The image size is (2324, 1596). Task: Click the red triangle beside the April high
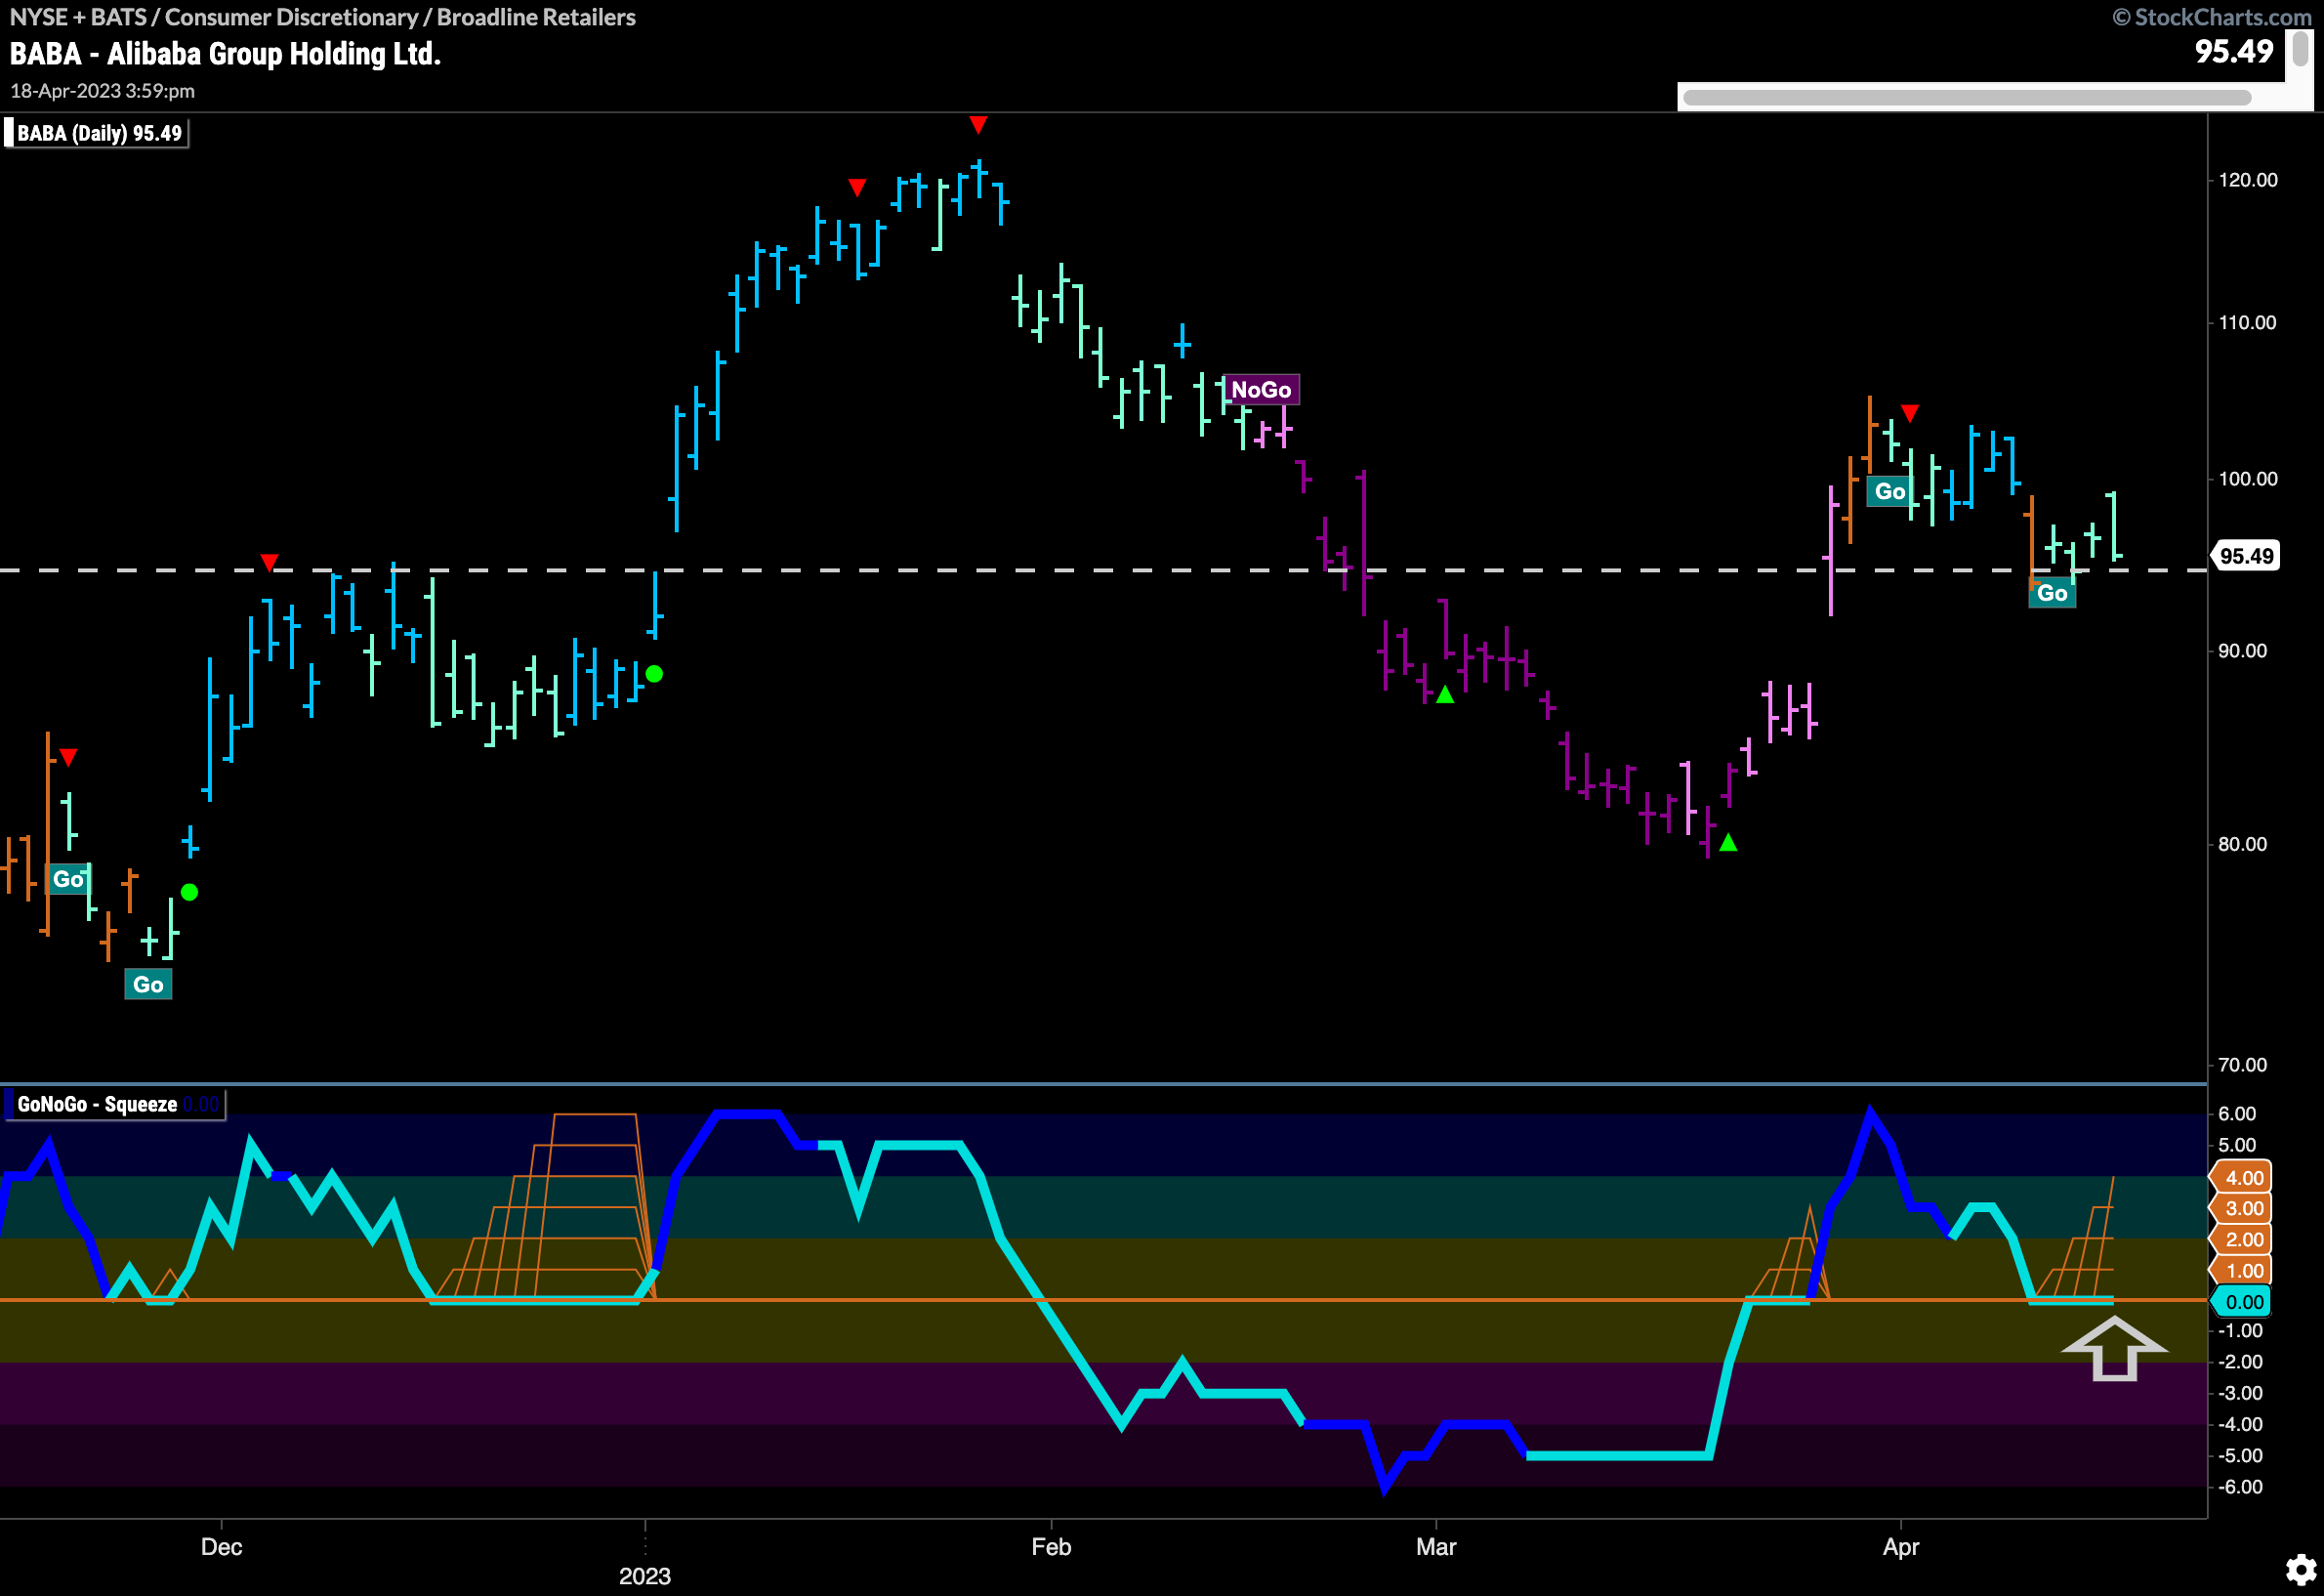click(1910, 413)
